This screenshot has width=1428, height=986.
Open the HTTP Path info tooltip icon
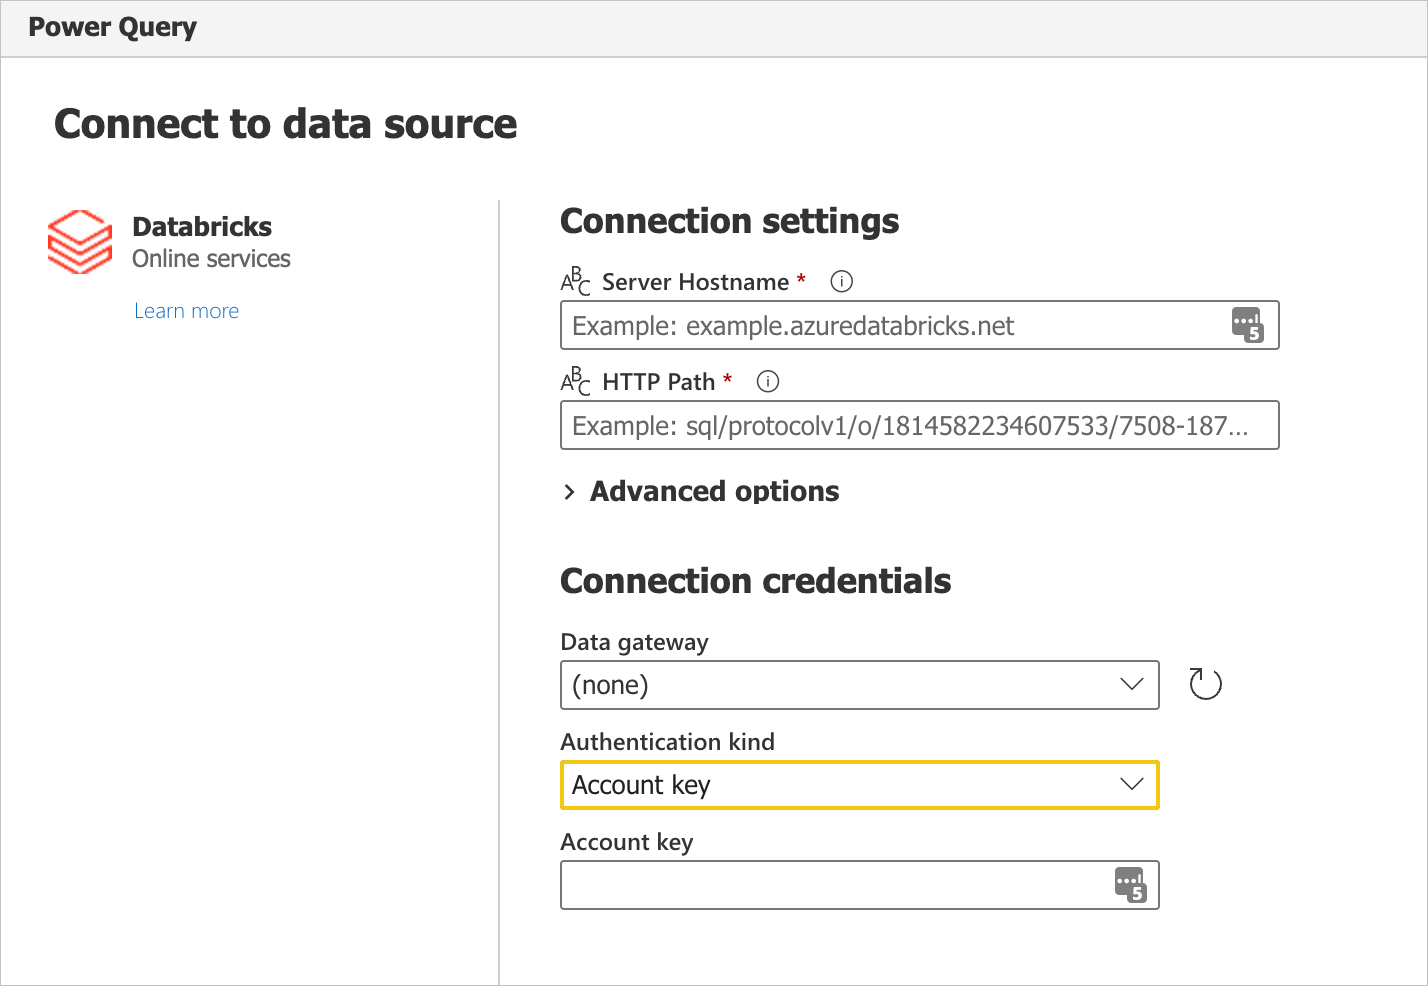(x=767, y=381)
